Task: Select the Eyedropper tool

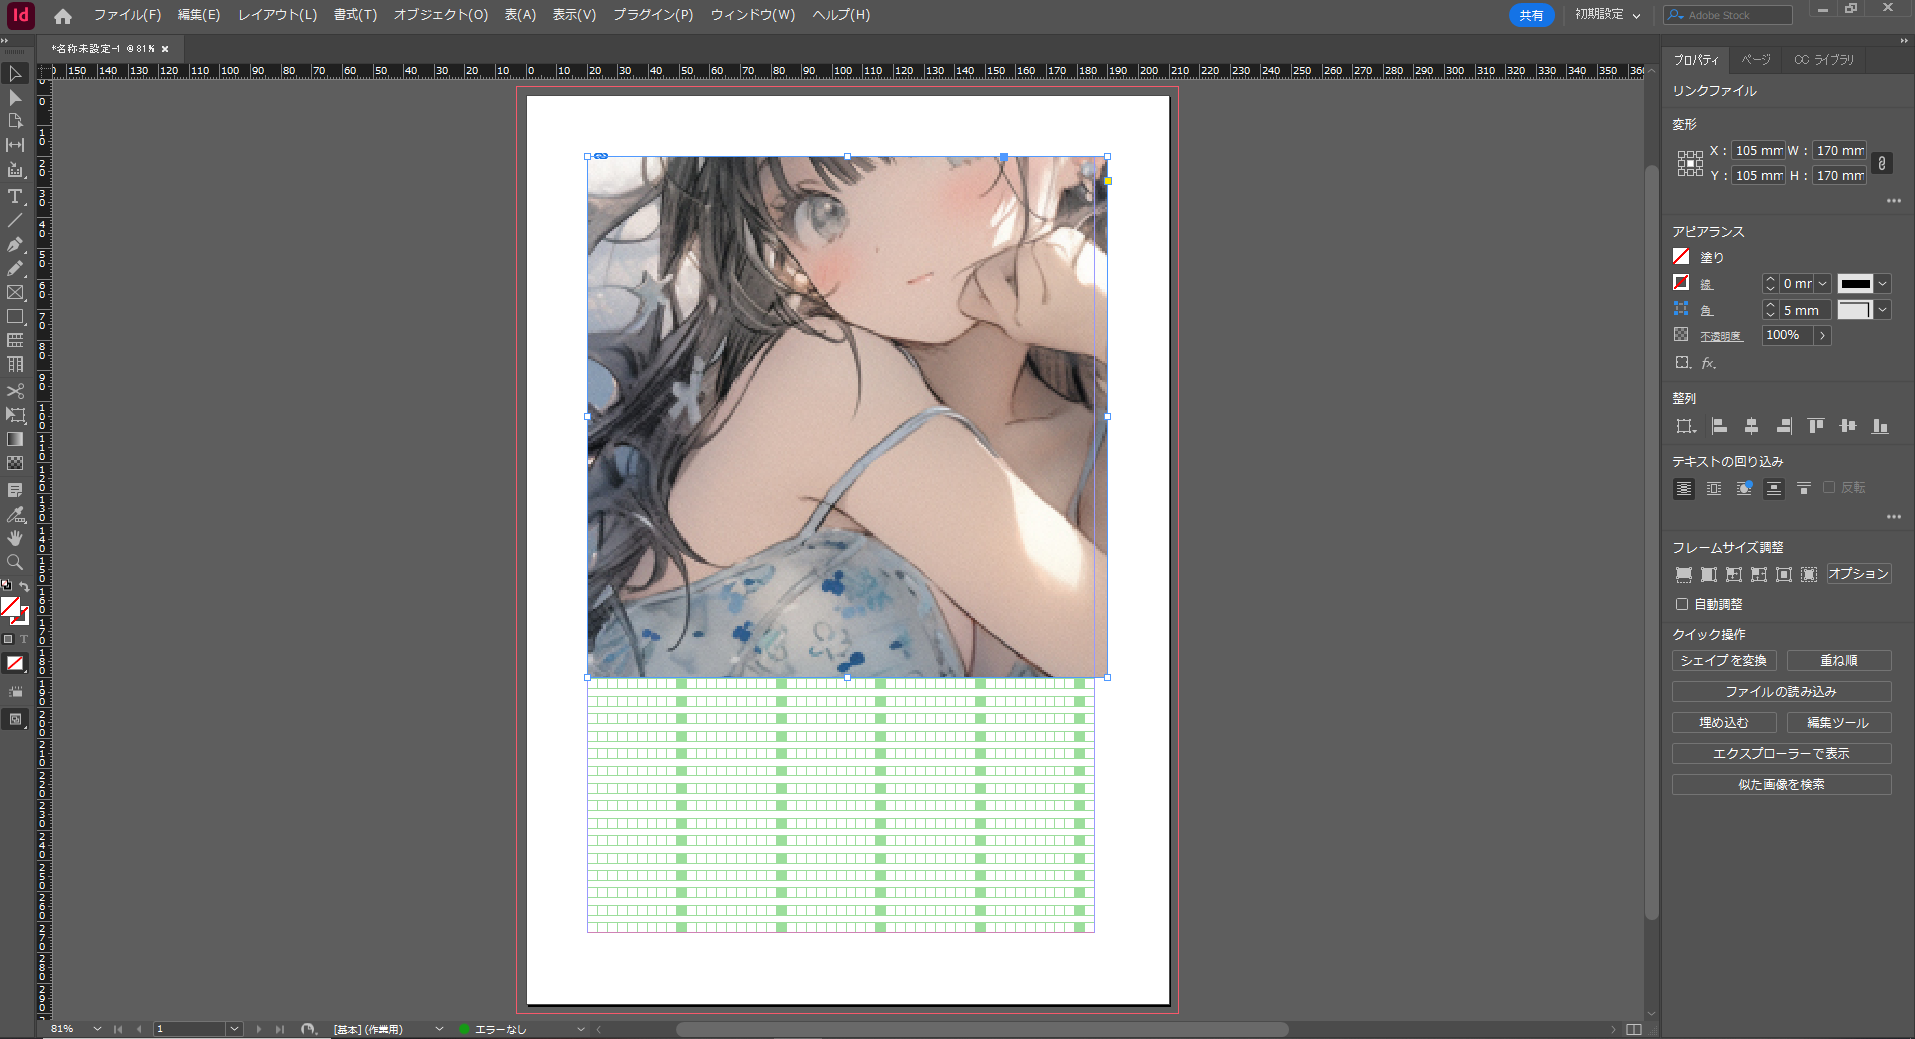Action: (15, 514)
